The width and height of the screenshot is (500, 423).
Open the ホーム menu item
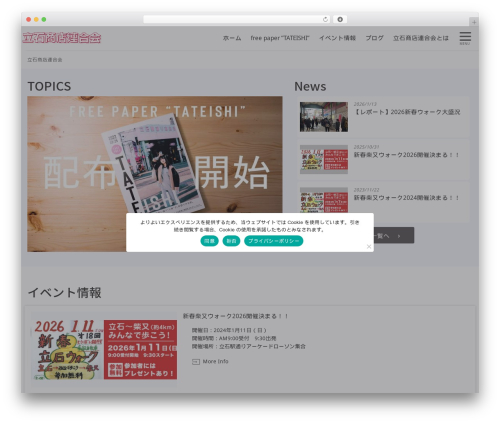(x=232, y=38)
